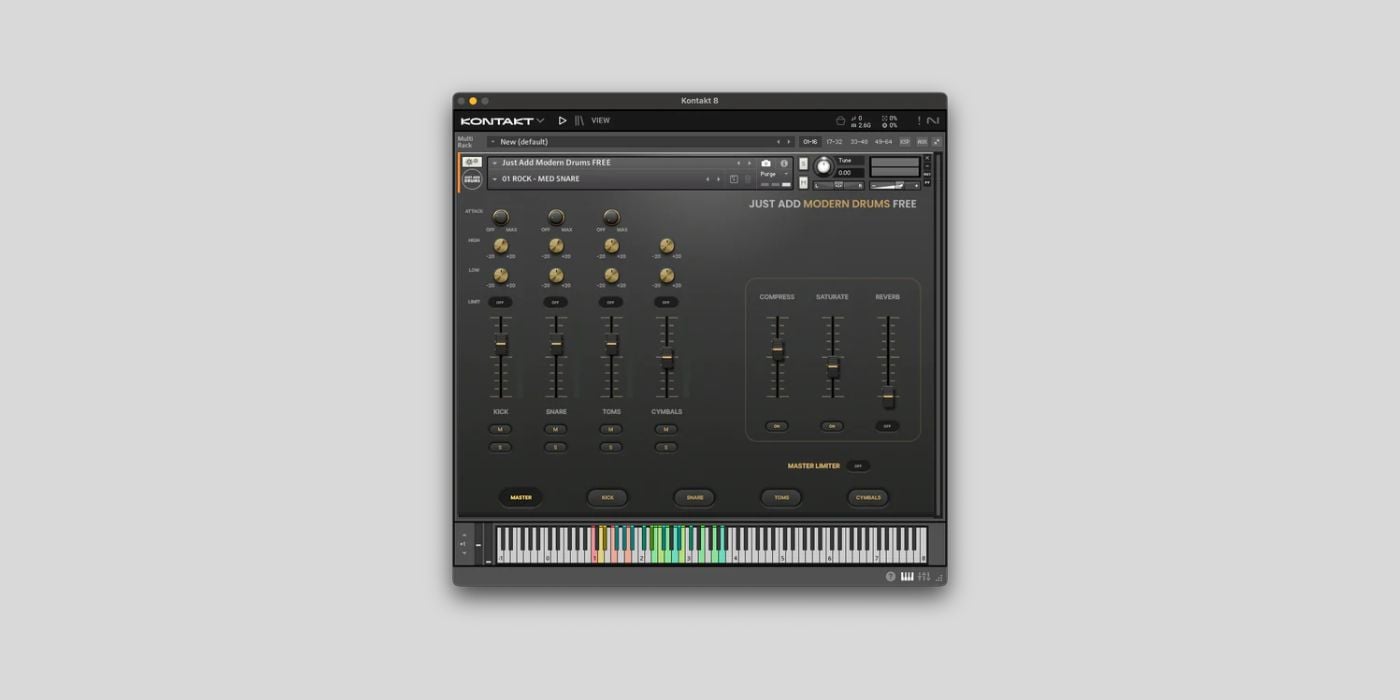Expand the 01 ROCK - MED SNARE instrument header
The image size is (1400, 700).
[495, 178]
